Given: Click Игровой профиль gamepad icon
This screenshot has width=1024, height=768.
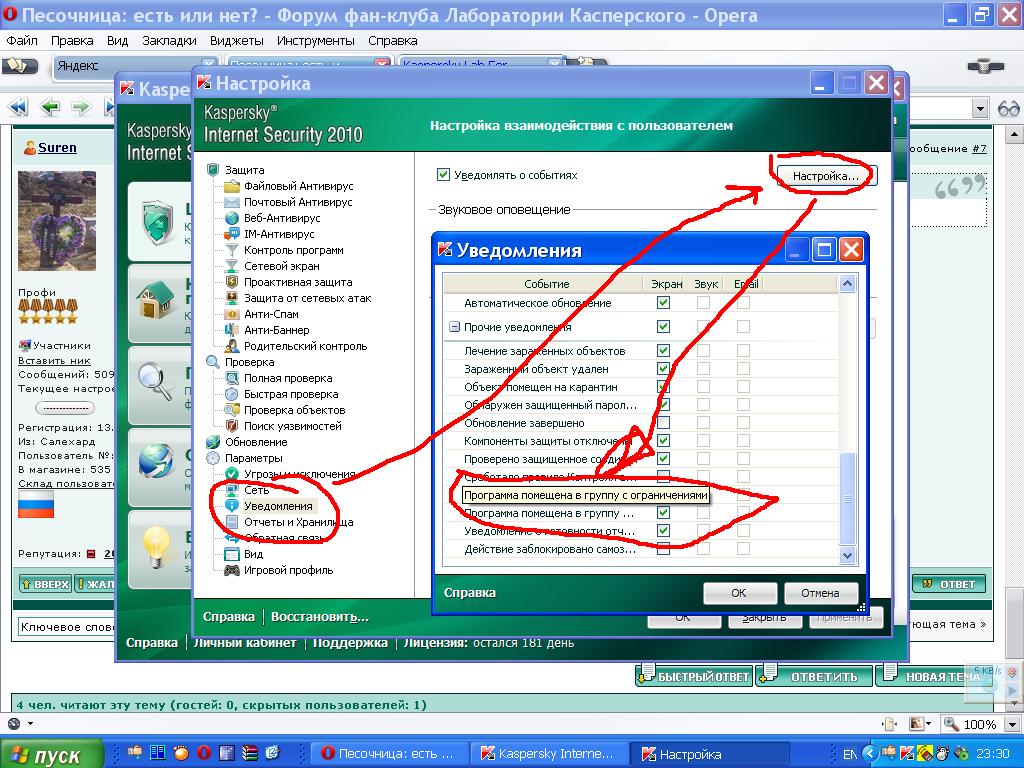Looking at the screenshot, I should click(x=232, y=570).
